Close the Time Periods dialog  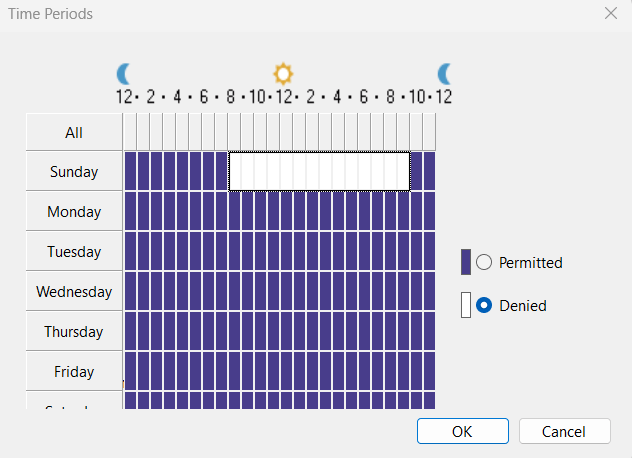click(x=611, y=14)
